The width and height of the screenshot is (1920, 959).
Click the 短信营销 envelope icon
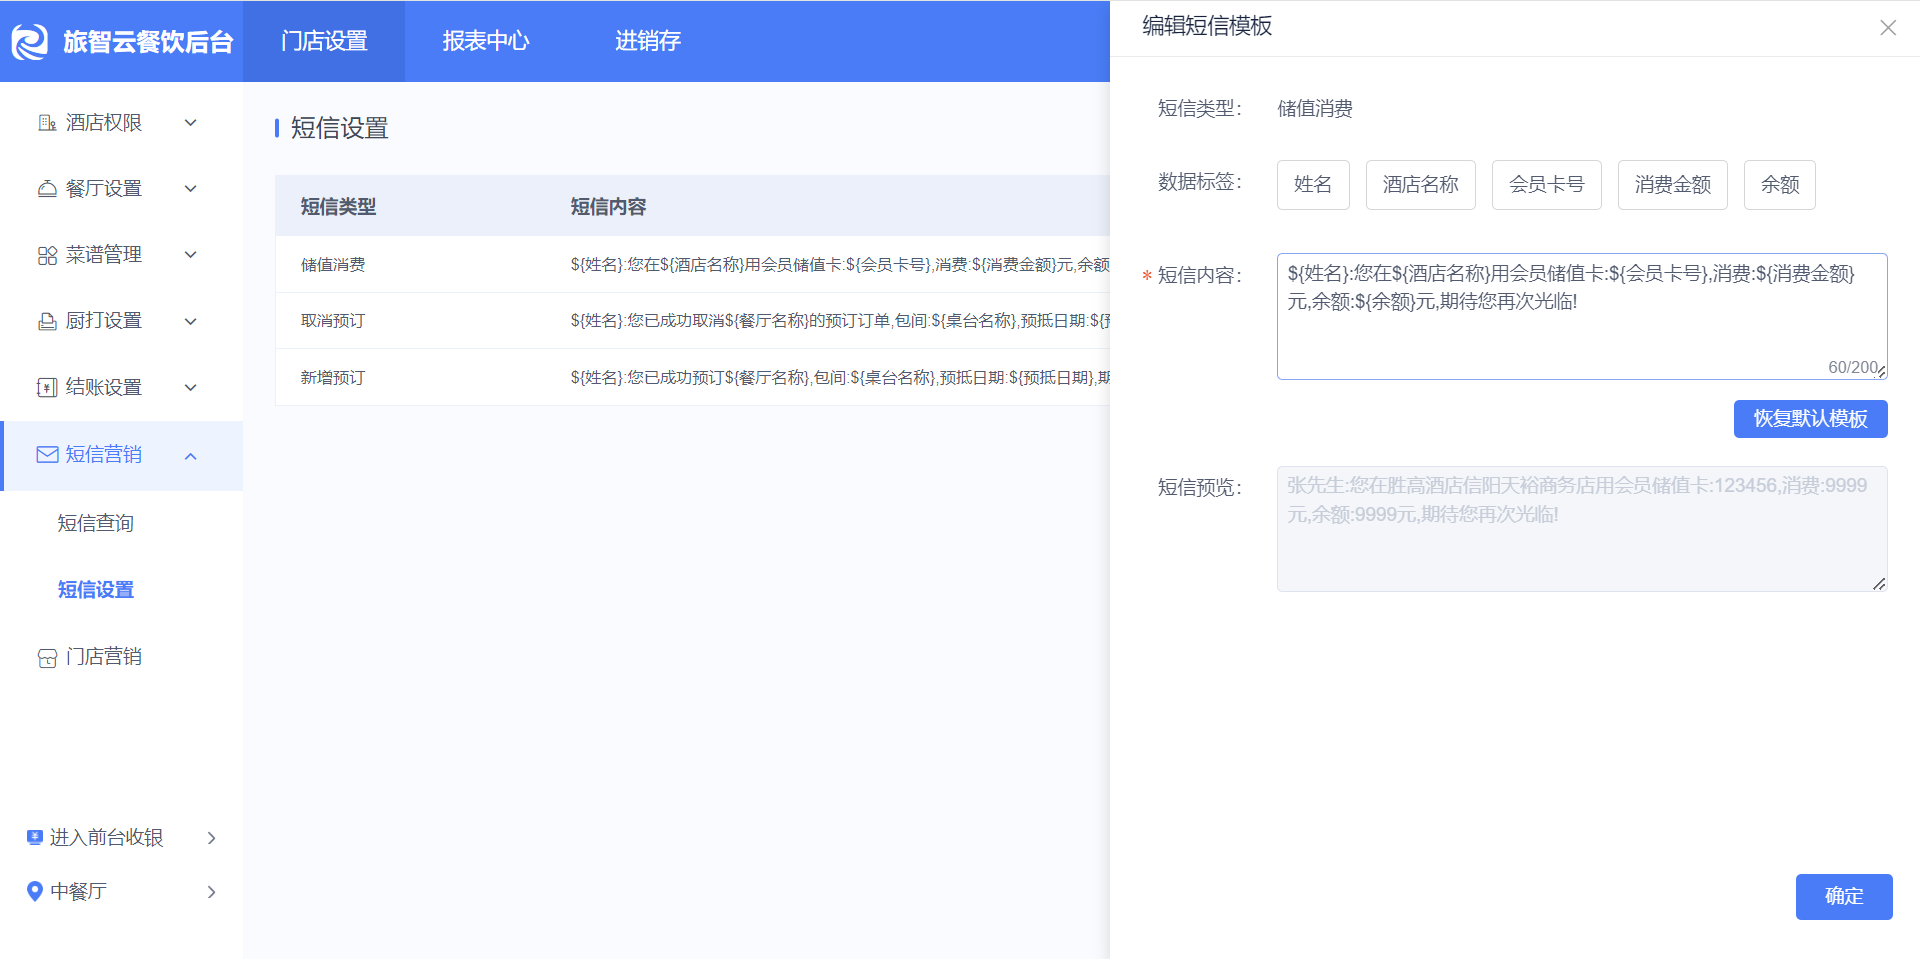[x=47, y=455]
